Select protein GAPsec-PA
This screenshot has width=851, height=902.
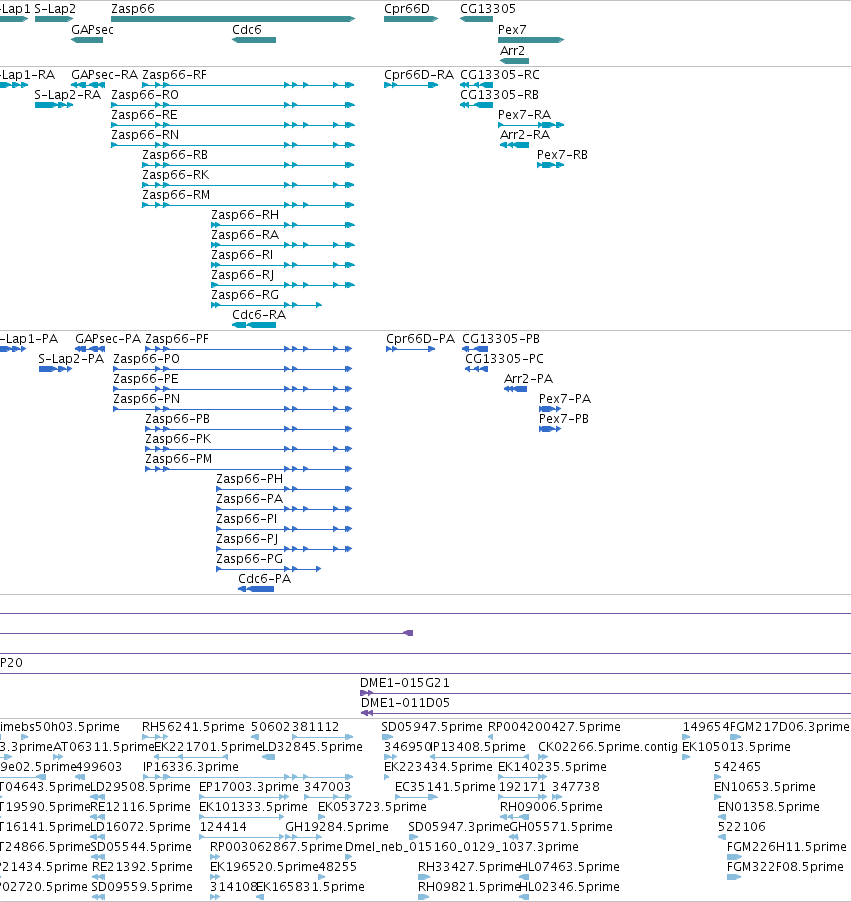click(x=108, y=339)
